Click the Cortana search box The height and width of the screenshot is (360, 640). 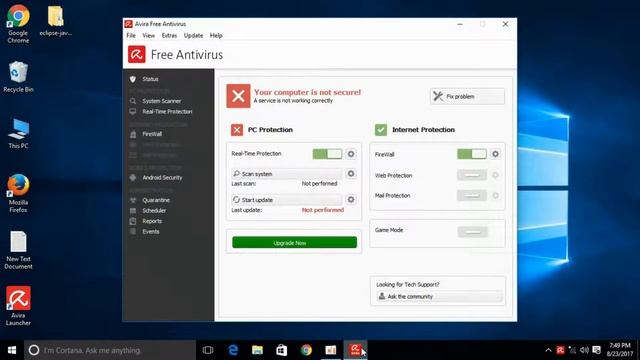coord(110,350)
